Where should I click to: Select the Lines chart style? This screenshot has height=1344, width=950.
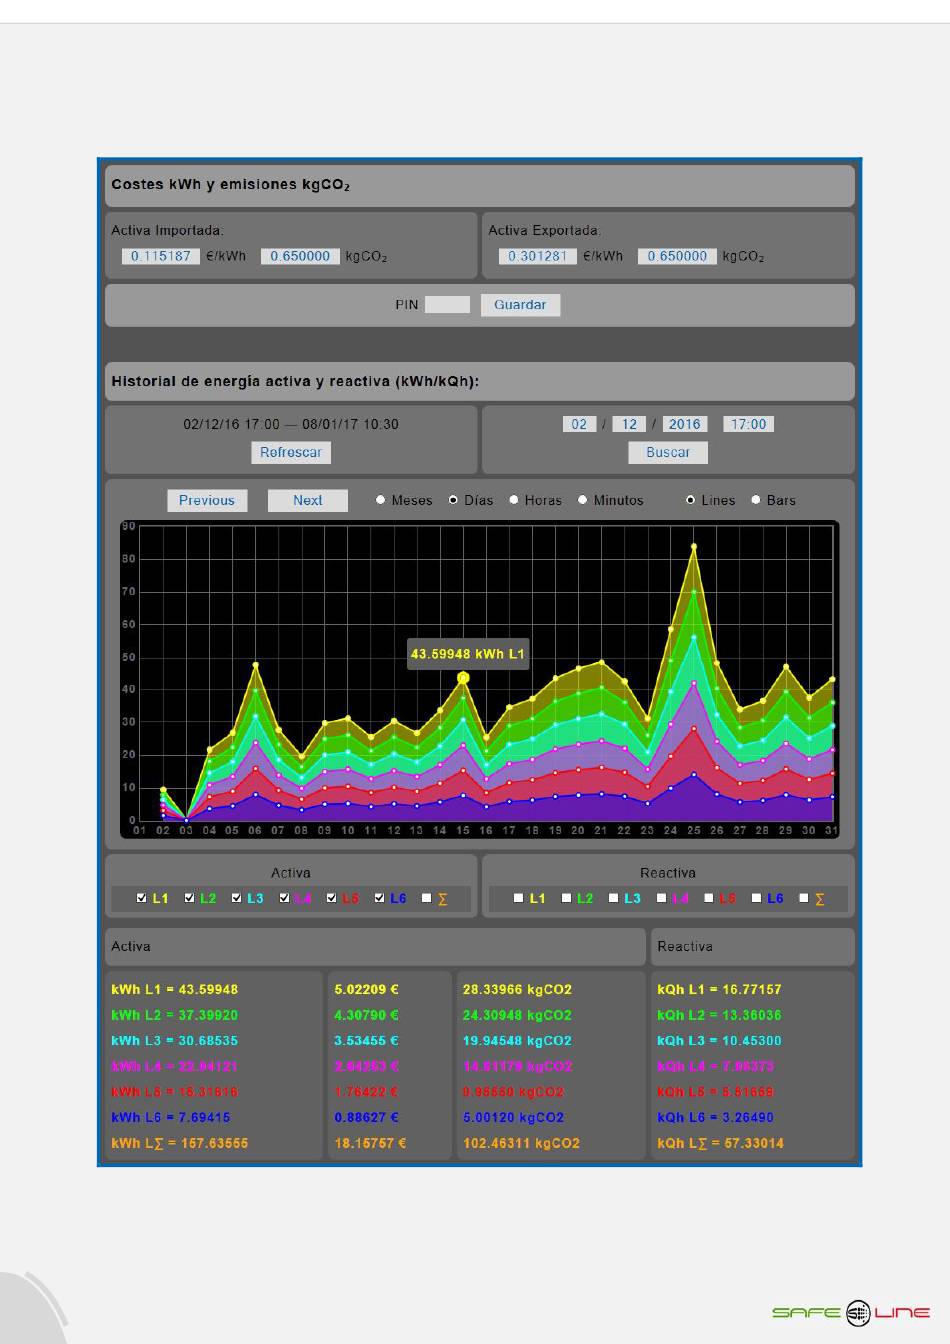click(x=690, y=500)
